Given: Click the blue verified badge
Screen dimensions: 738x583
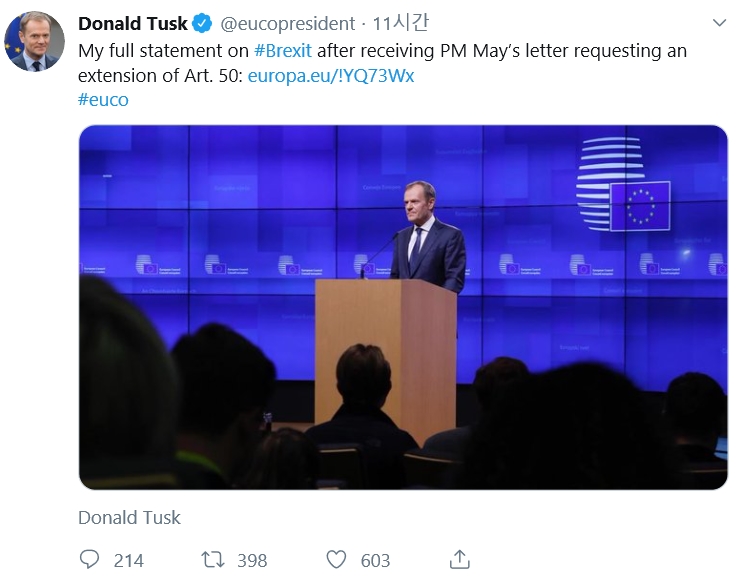Looking at the screenshot, I should click(x=201, y=23).
